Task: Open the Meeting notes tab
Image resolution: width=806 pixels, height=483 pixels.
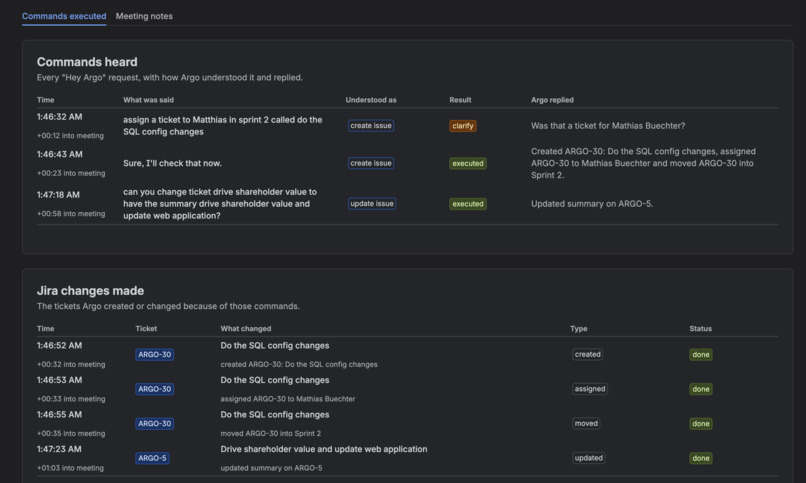Action: [144, 16]
